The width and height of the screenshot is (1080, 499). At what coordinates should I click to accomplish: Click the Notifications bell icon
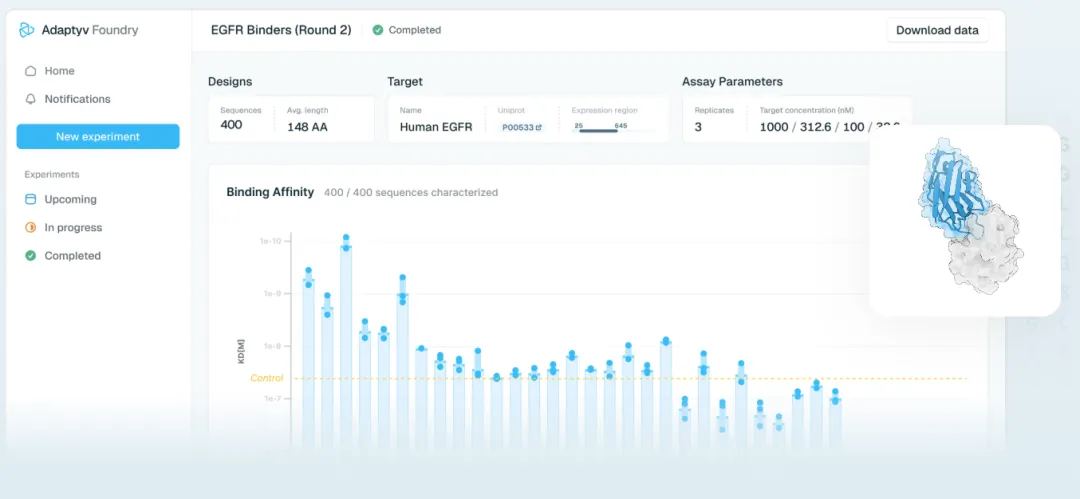(30, 99)
